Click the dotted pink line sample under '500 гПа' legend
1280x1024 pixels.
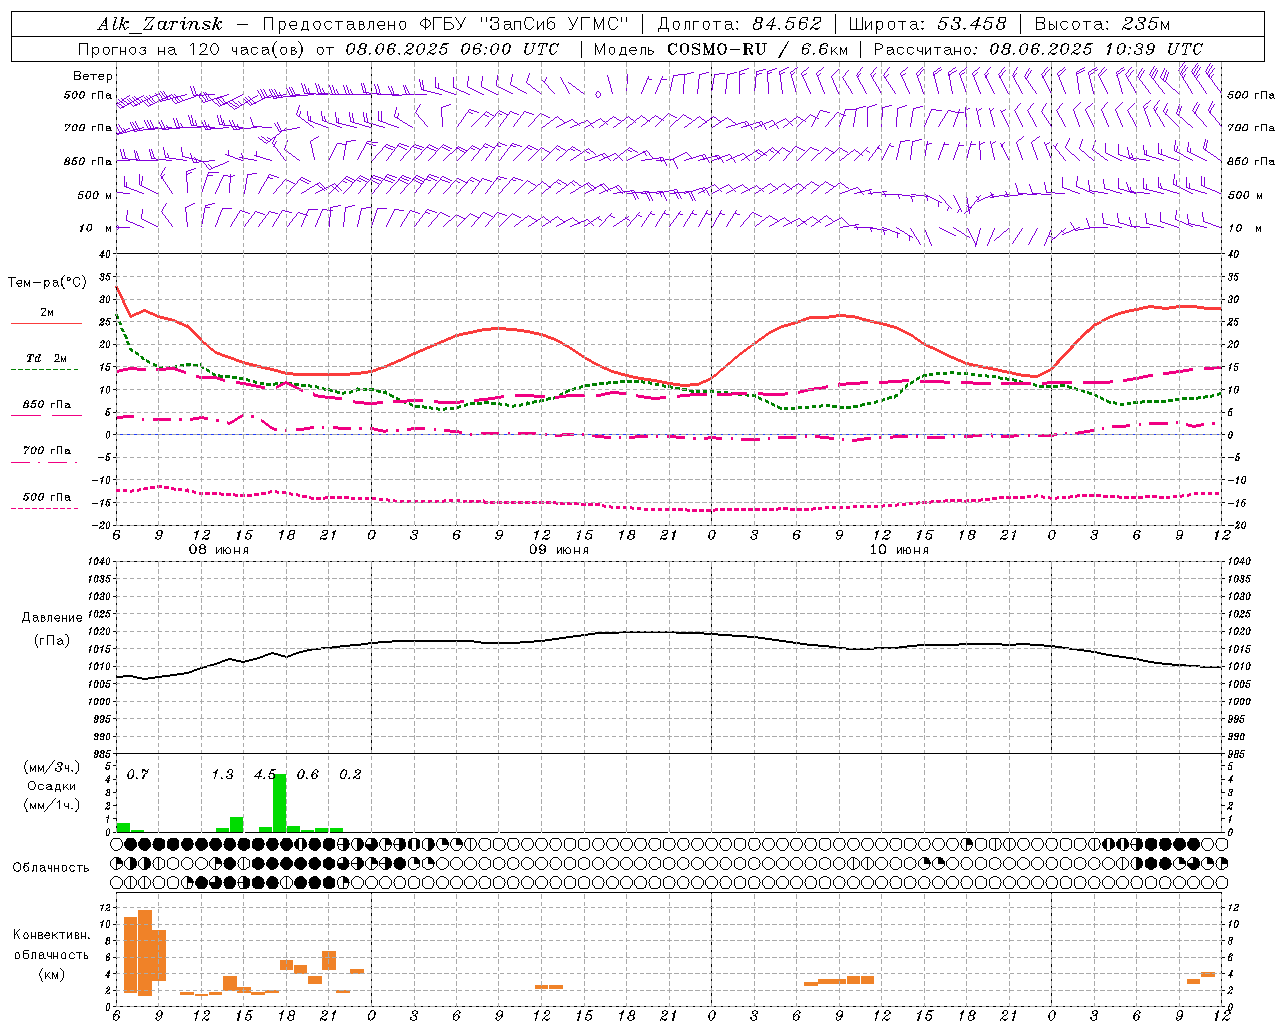[x=46, y=508]
